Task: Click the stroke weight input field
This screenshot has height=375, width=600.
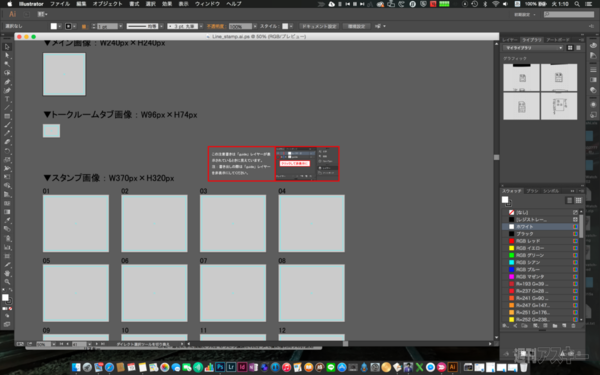Action: click(x=107, y=26)
